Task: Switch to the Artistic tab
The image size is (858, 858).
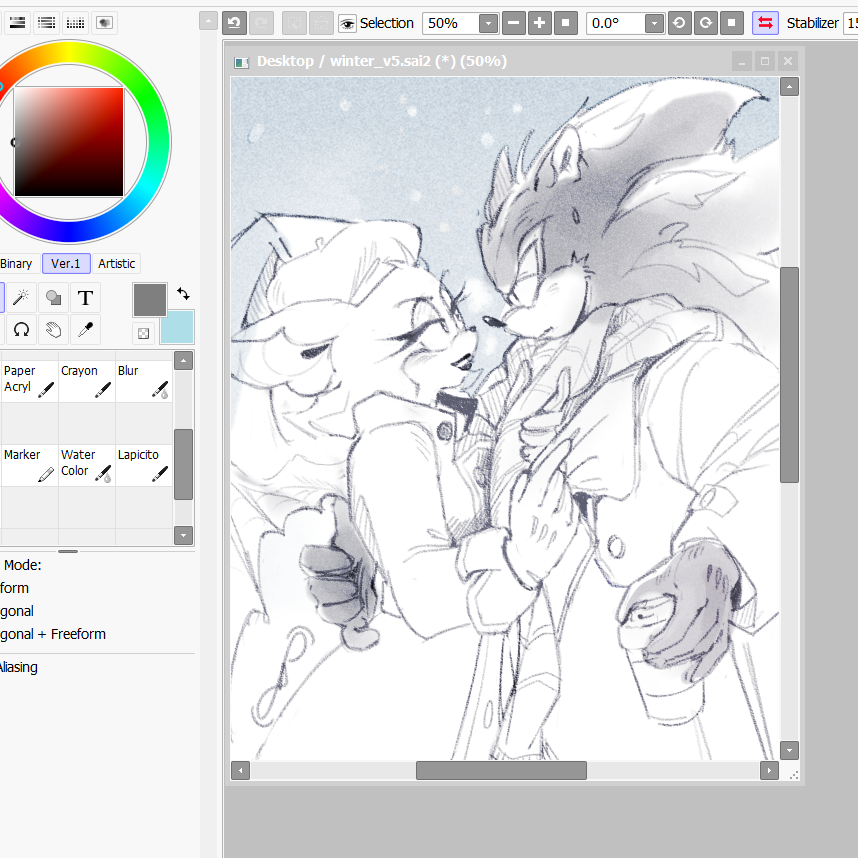Action: tap(117, 264)
